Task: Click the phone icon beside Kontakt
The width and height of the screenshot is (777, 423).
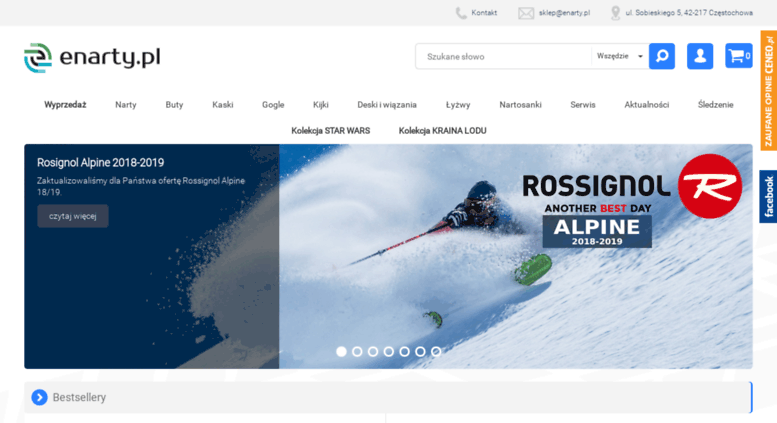Action: pos(461,13)
